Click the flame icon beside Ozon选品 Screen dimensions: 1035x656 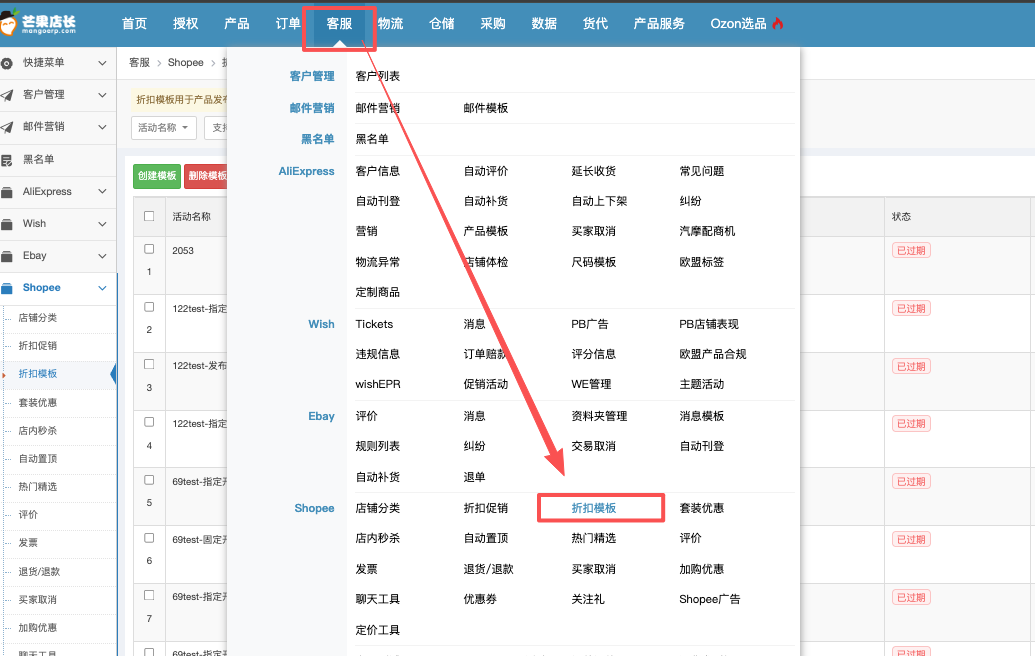tap(778, 24)
